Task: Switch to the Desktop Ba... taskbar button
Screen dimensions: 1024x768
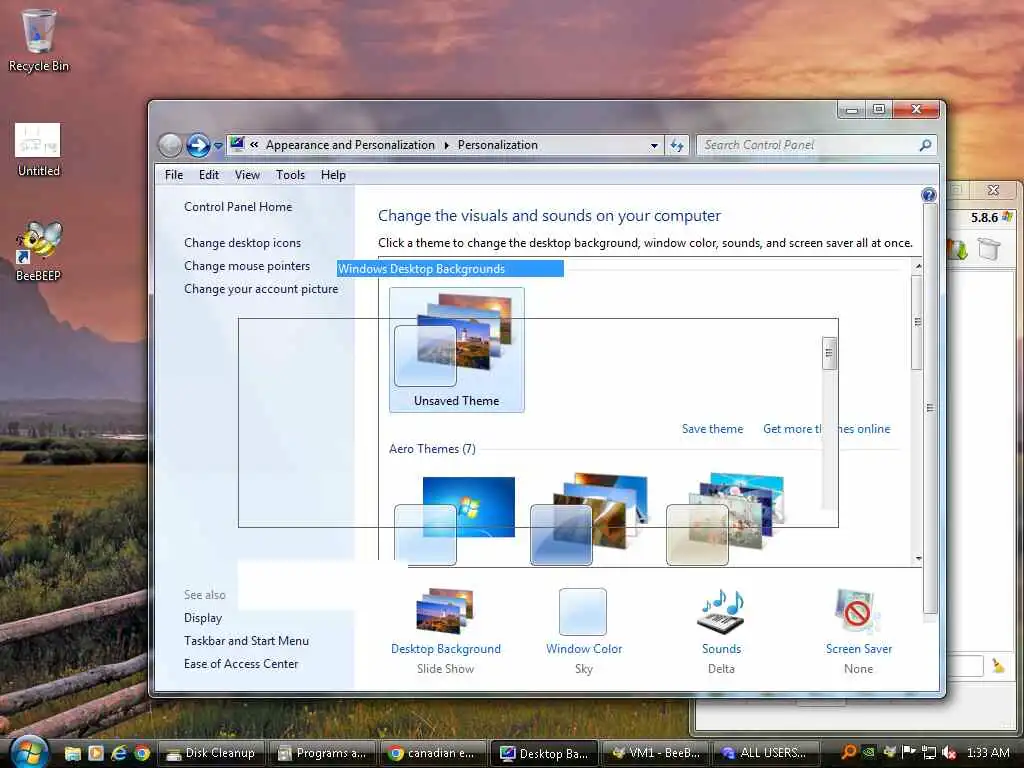Action: [545, 753]
